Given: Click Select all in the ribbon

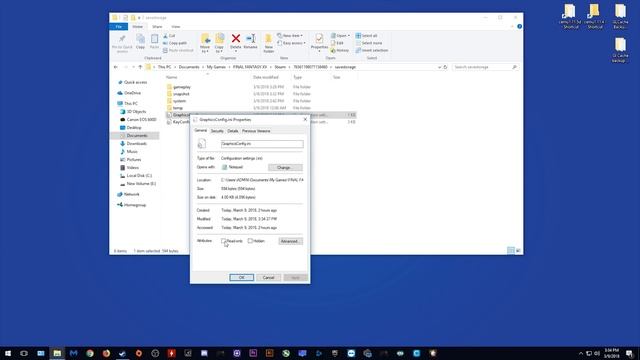Looking at the screenshot, I should point(367,36).
